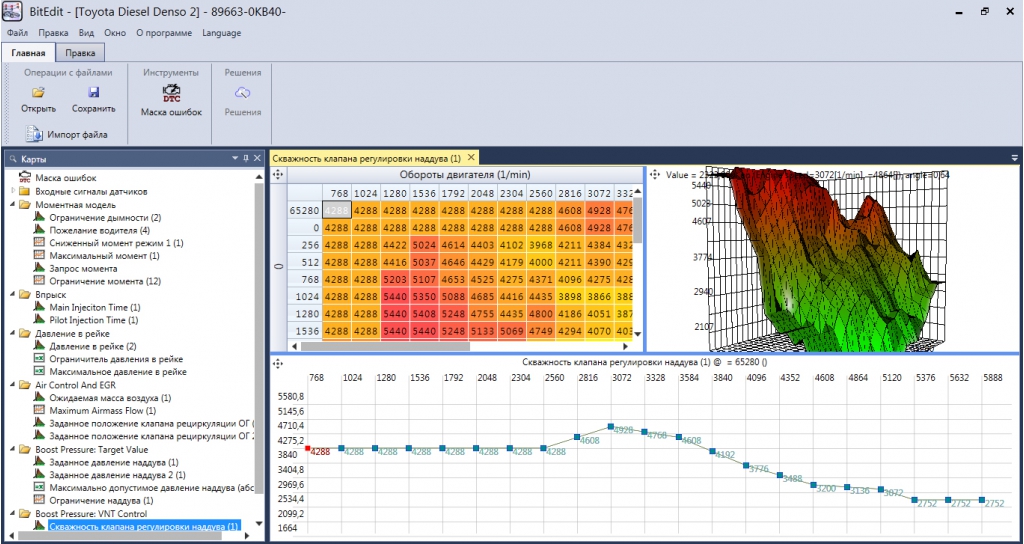The width and height of the screenshot is (1024, 544).
Task: Click the Максимальное давление в рейке value icon
Action: [39, 372]
